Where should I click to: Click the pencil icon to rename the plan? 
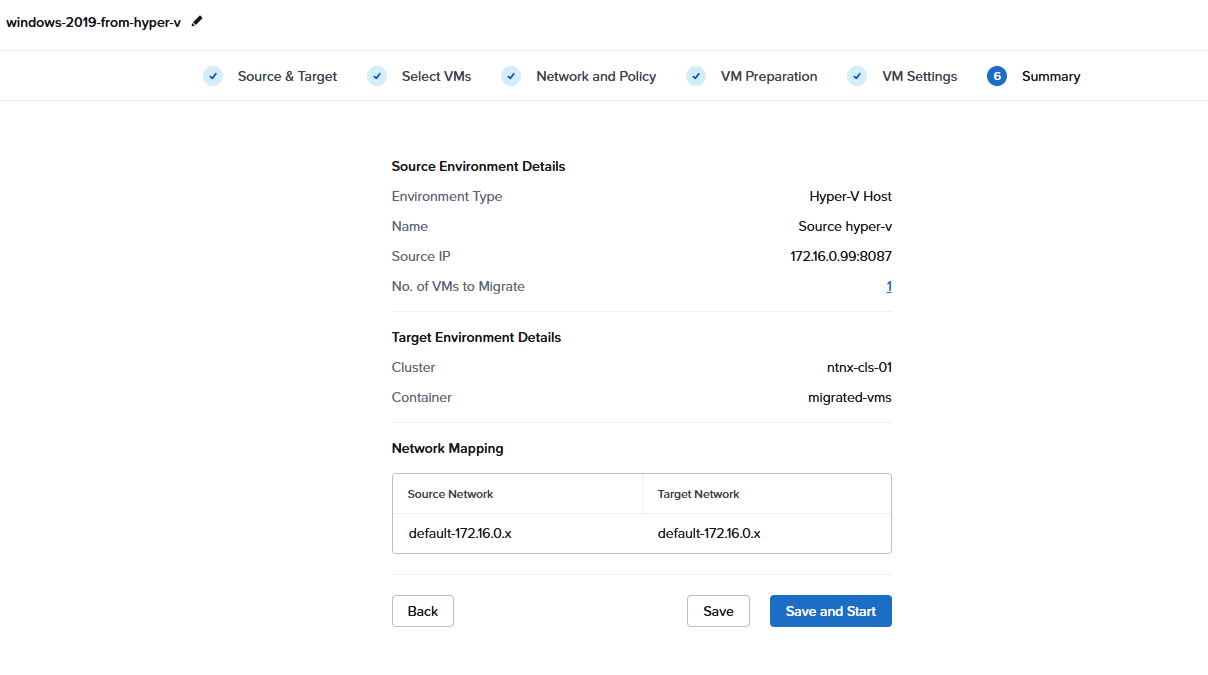click(197, 21)
